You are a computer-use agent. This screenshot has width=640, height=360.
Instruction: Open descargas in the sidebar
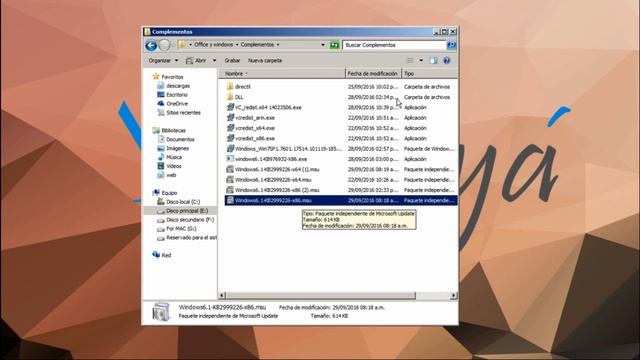pos(178,86)
